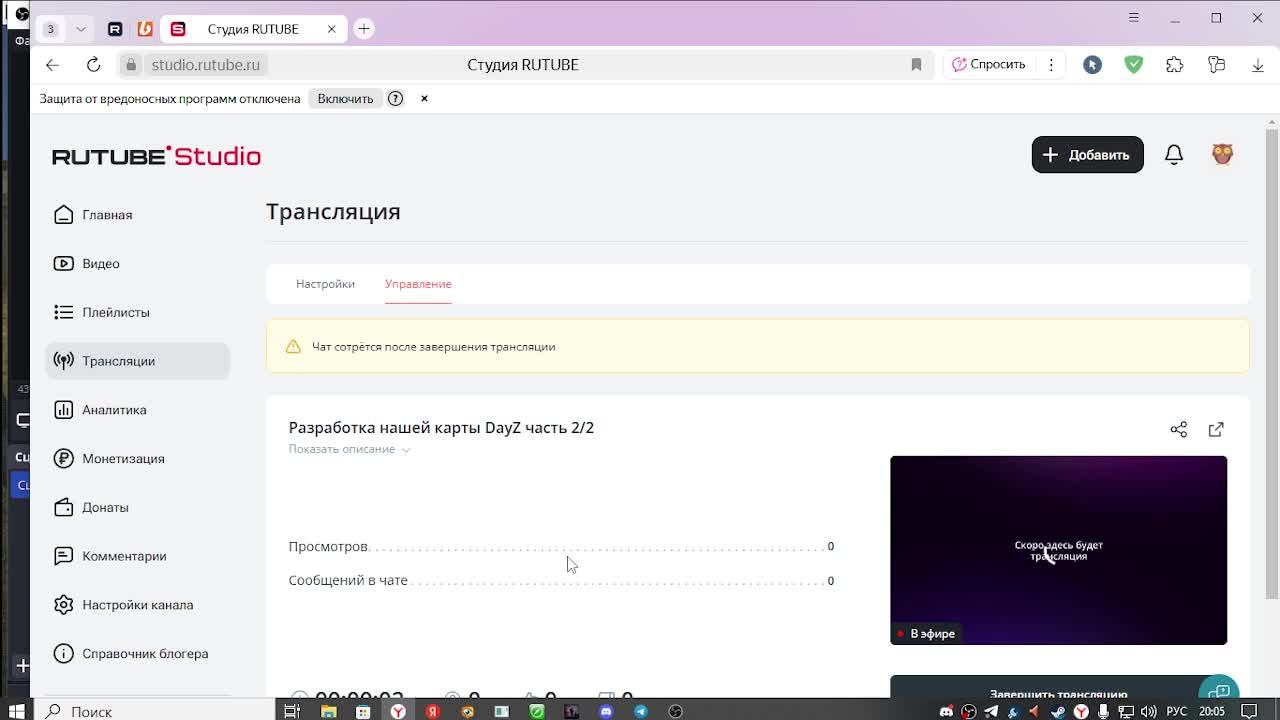Dismiss the malware protection notice
The width and height of the screenshot is (1280, 720).
[424, 98]
